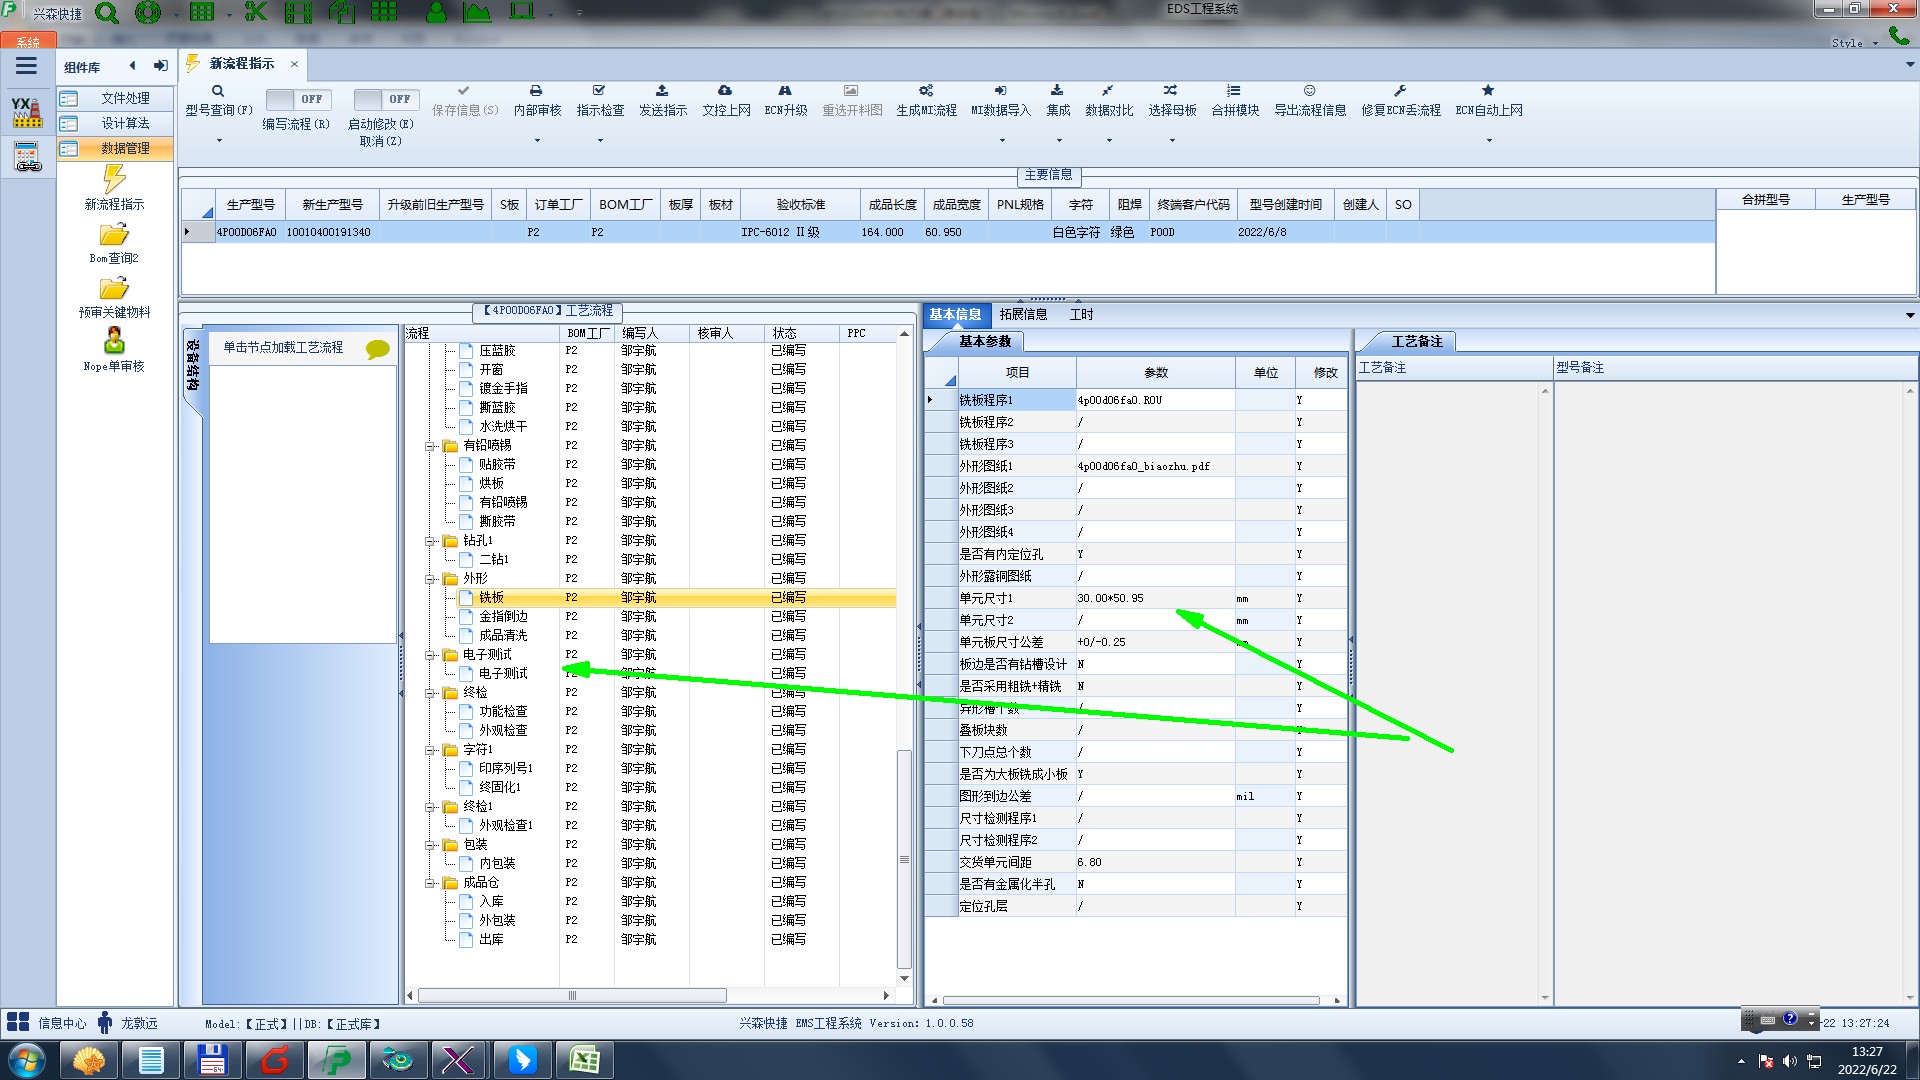Click the 系统 orange button

28,42
